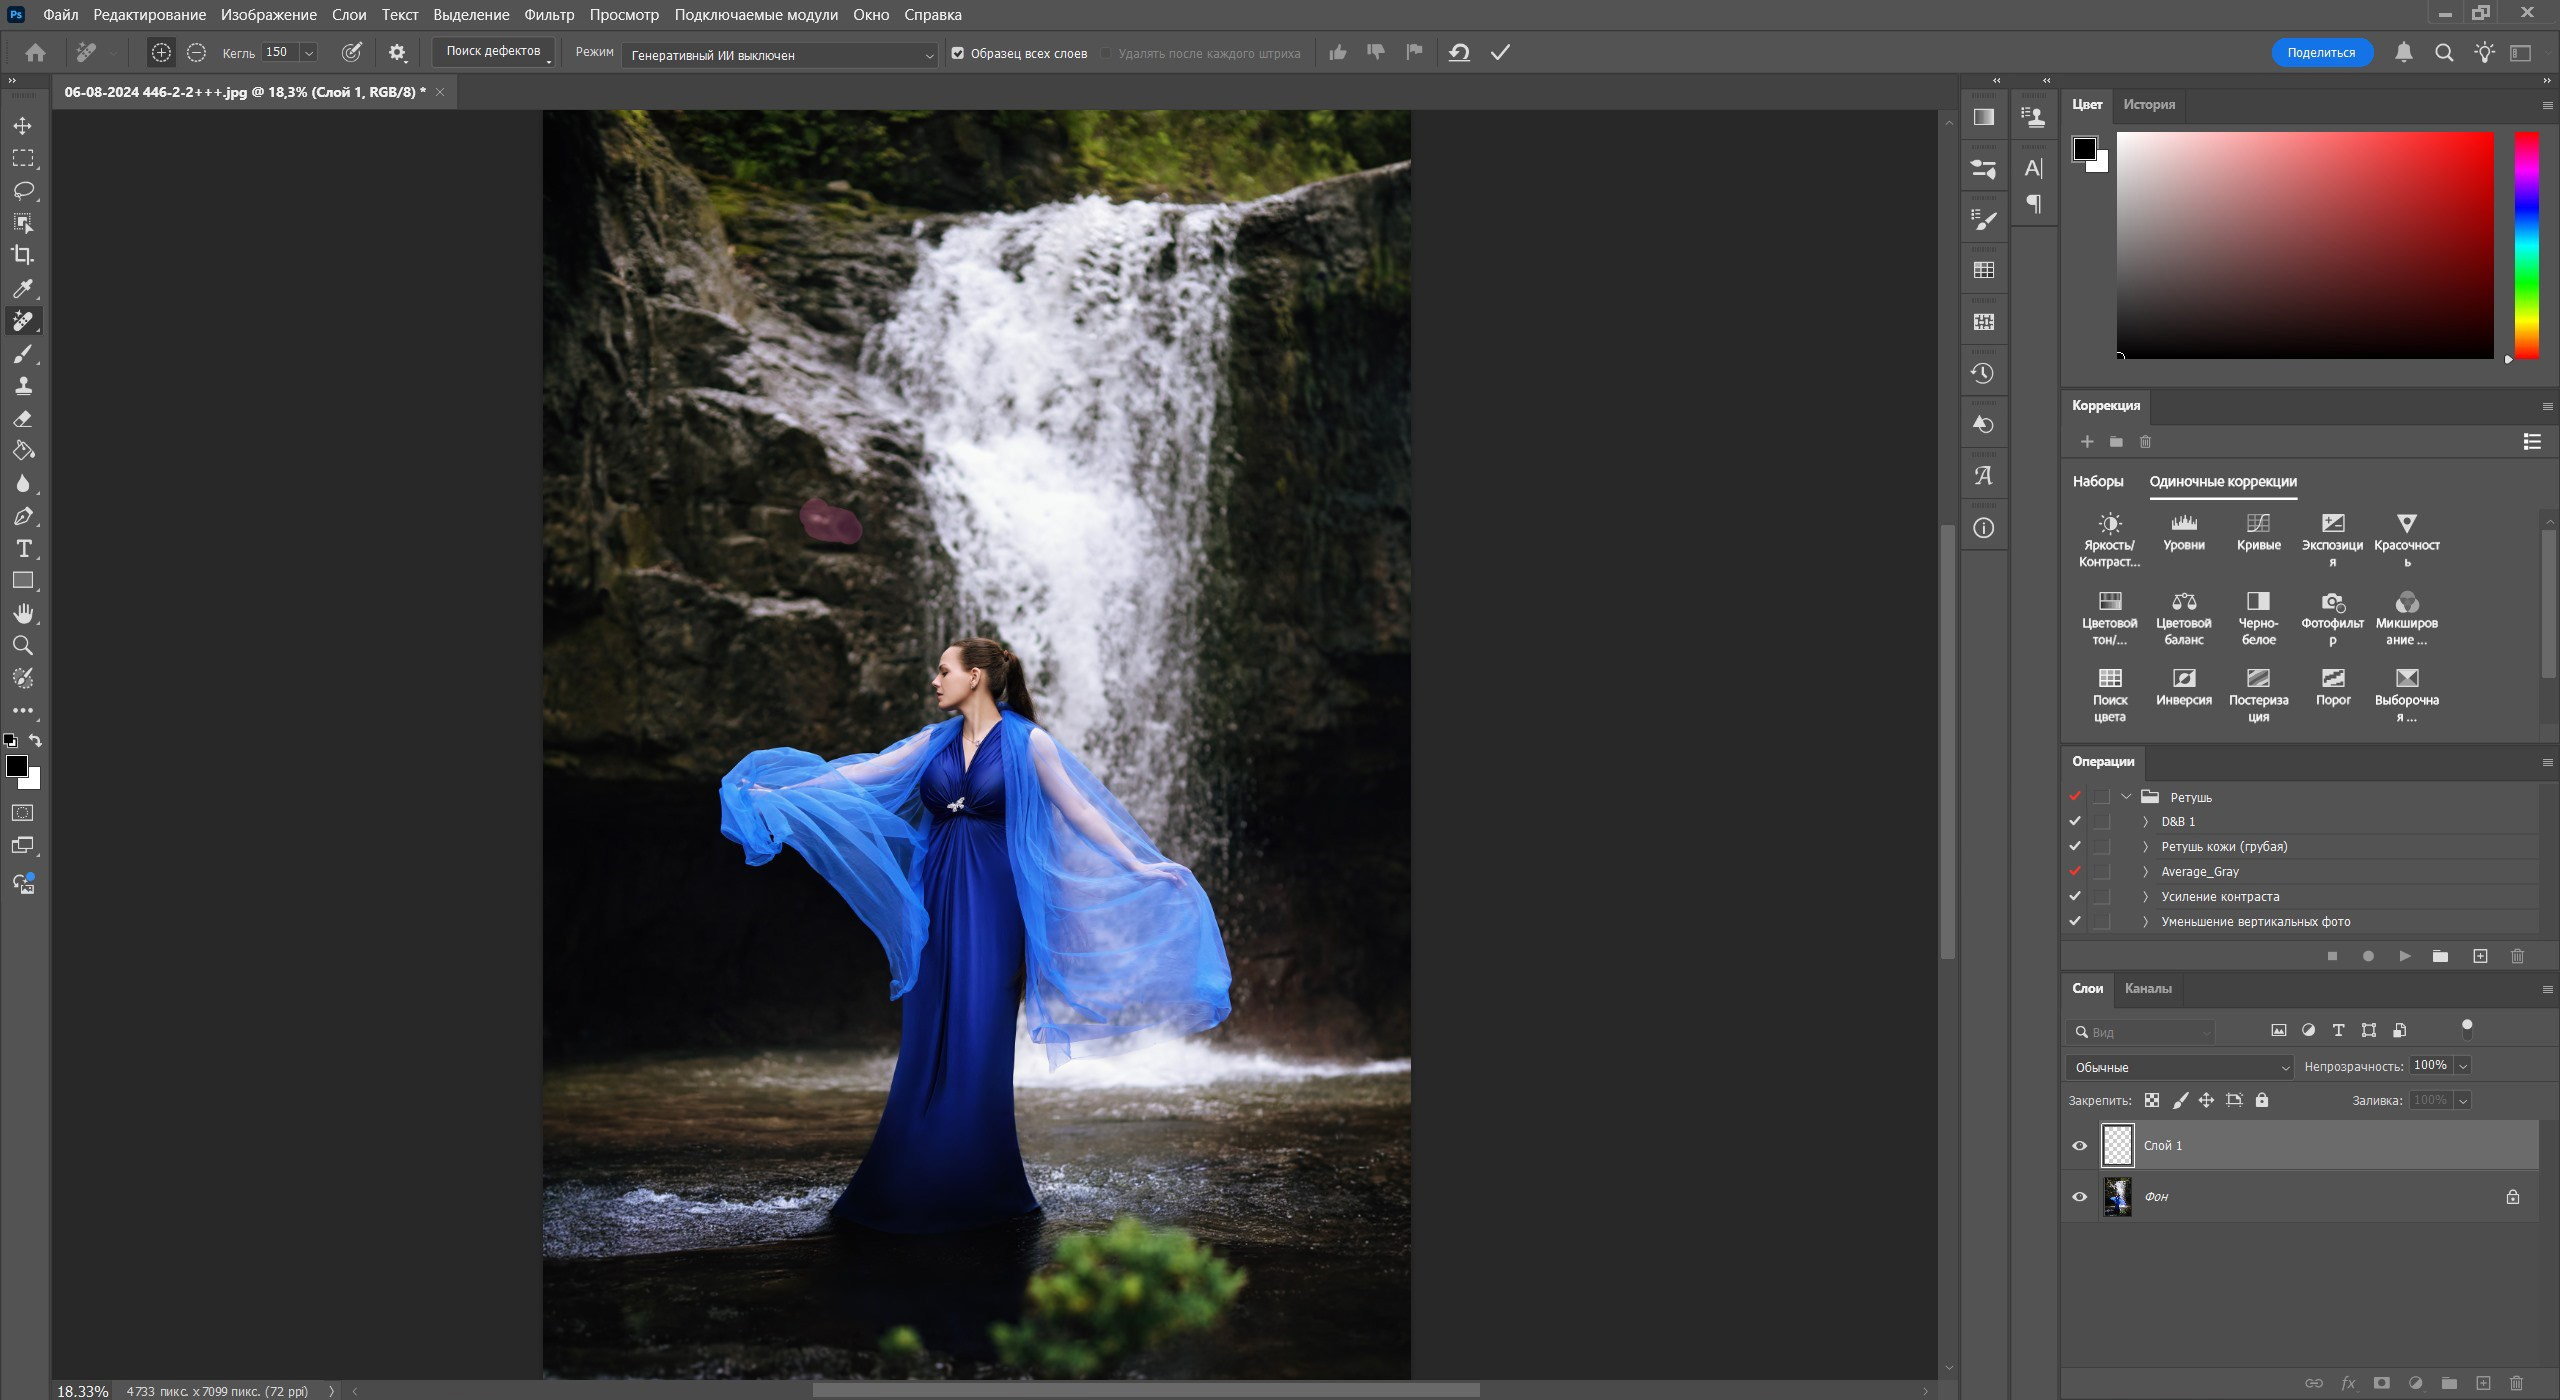
Task: Activate the Eraser tool
Action: coord(22,418)
